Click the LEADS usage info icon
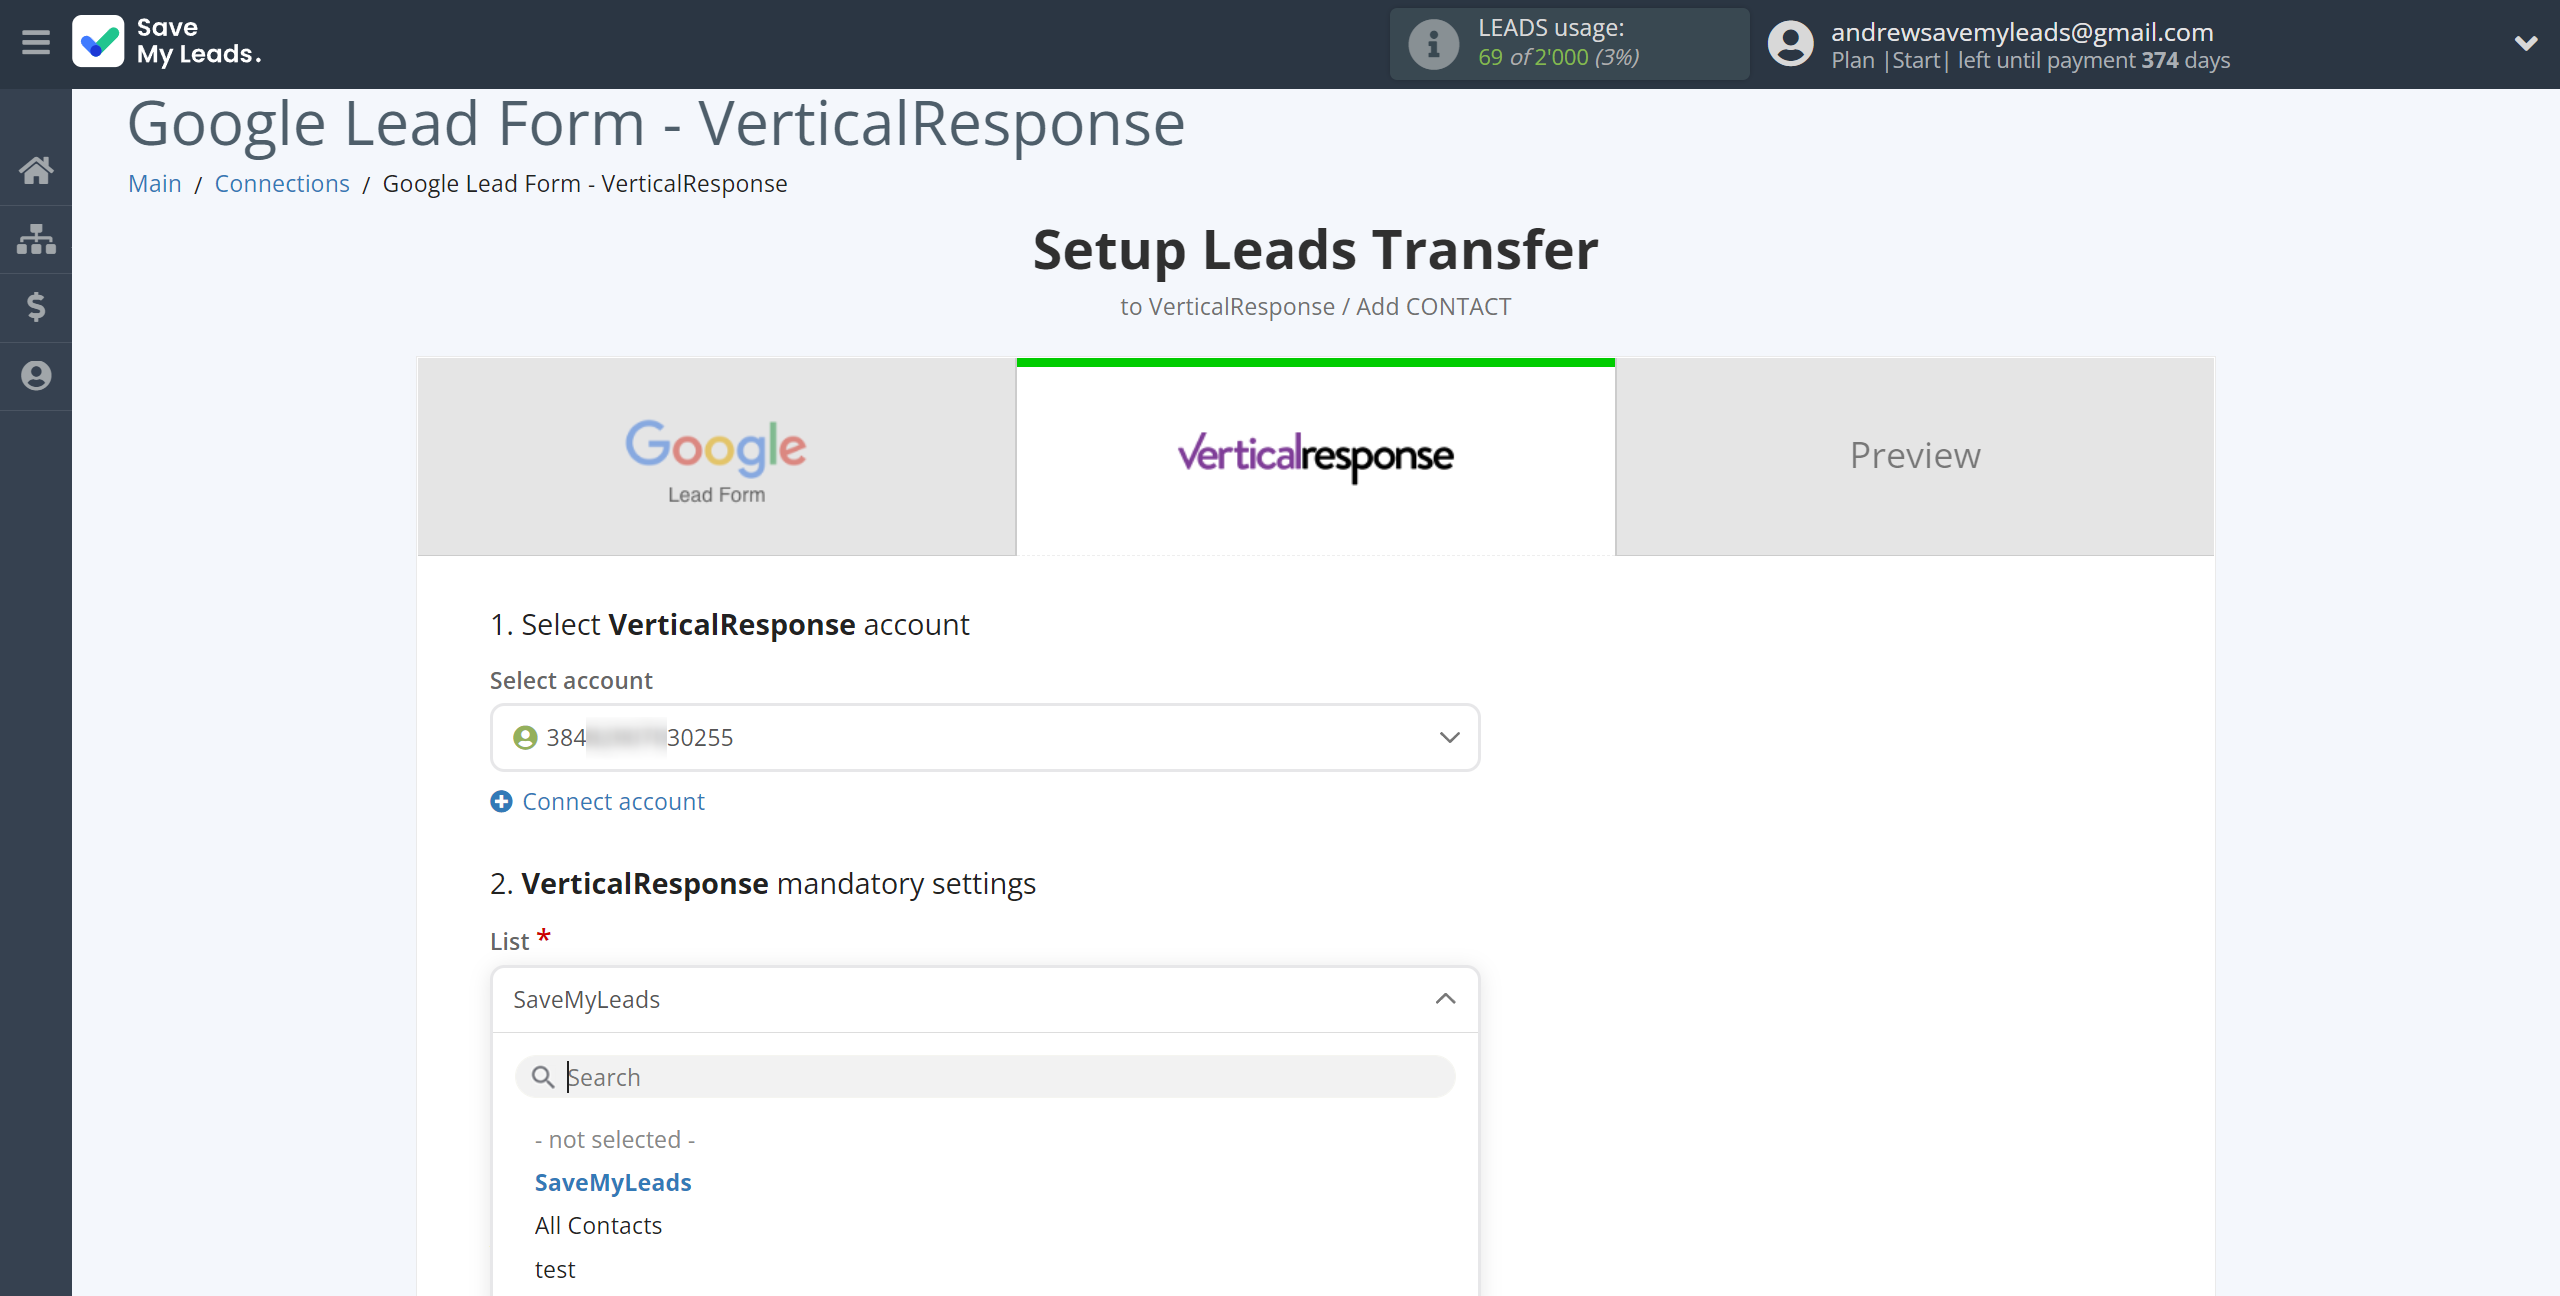The image size is (2560, 1296). pyautogui.click(x=1433, y=44)
